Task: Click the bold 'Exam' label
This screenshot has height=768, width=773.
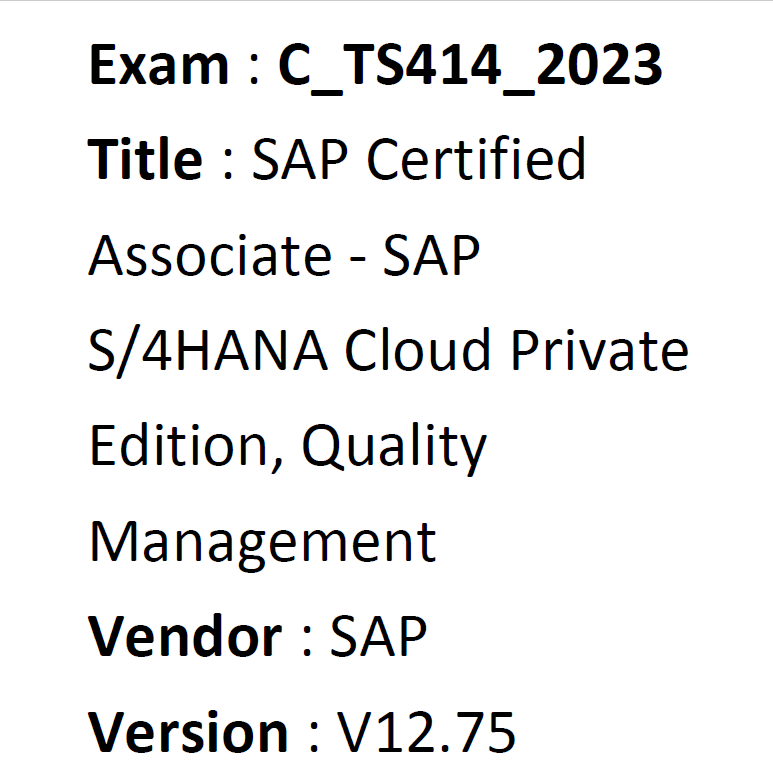Action: pyautogui.click(x=159, y=65)
